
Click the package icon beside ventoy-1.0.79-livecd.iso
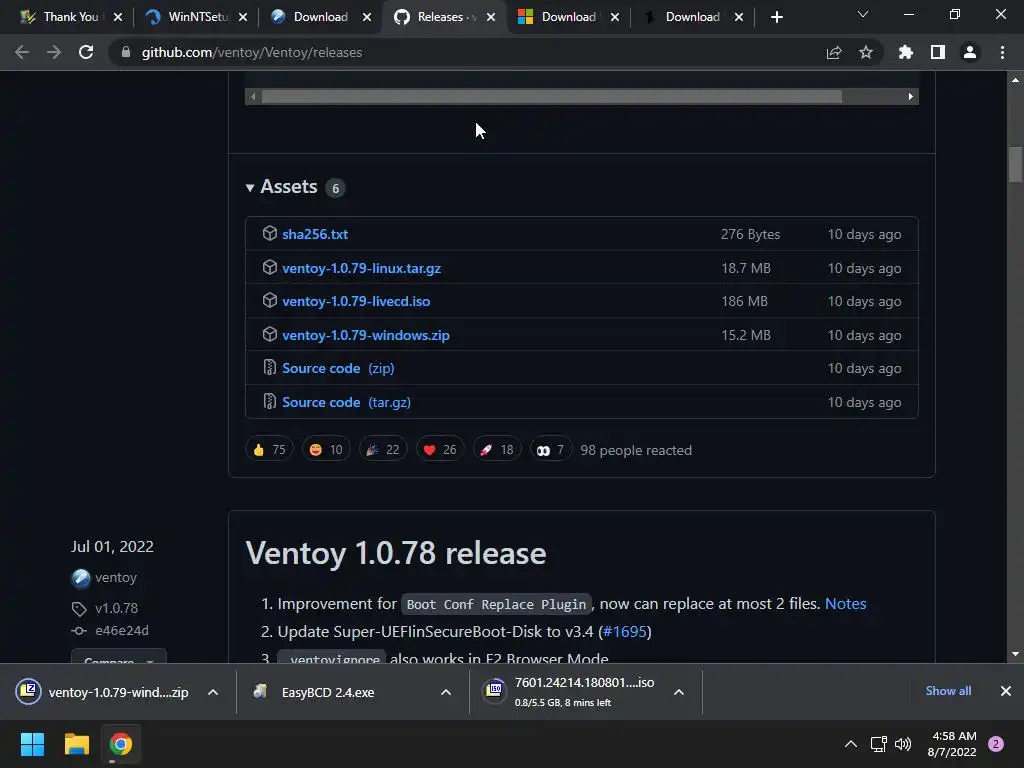pos(270,300)
